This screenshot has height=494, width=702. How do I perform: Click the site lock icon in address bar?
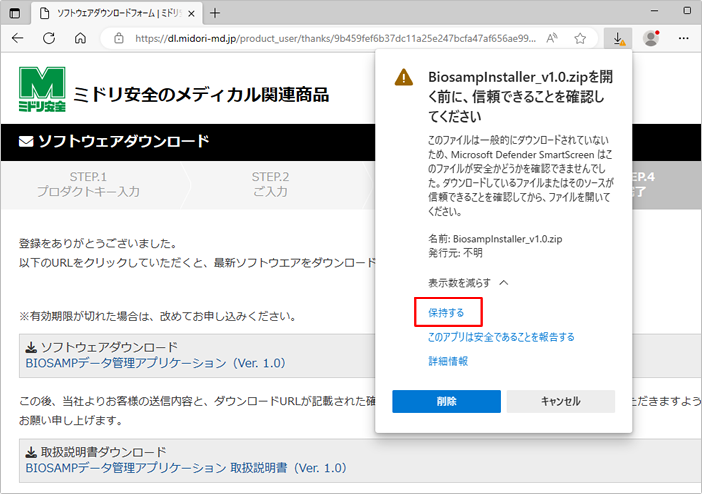tap(119, 39)
